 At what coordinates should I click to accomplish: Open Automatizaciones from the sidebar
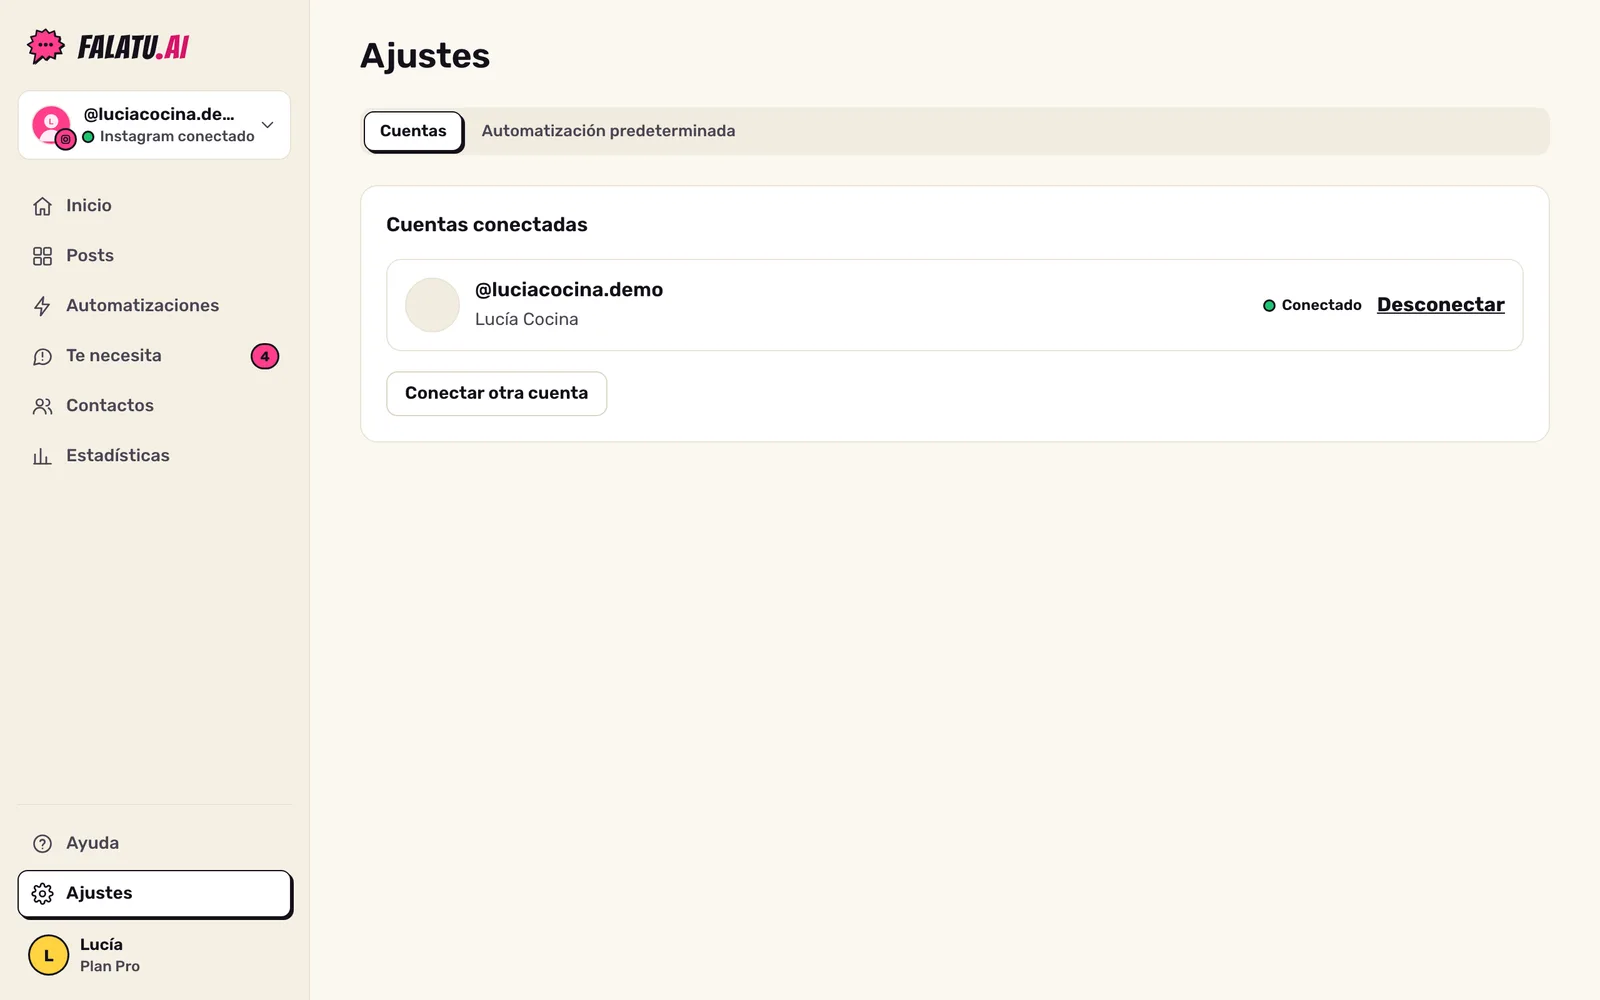point(155,305)
